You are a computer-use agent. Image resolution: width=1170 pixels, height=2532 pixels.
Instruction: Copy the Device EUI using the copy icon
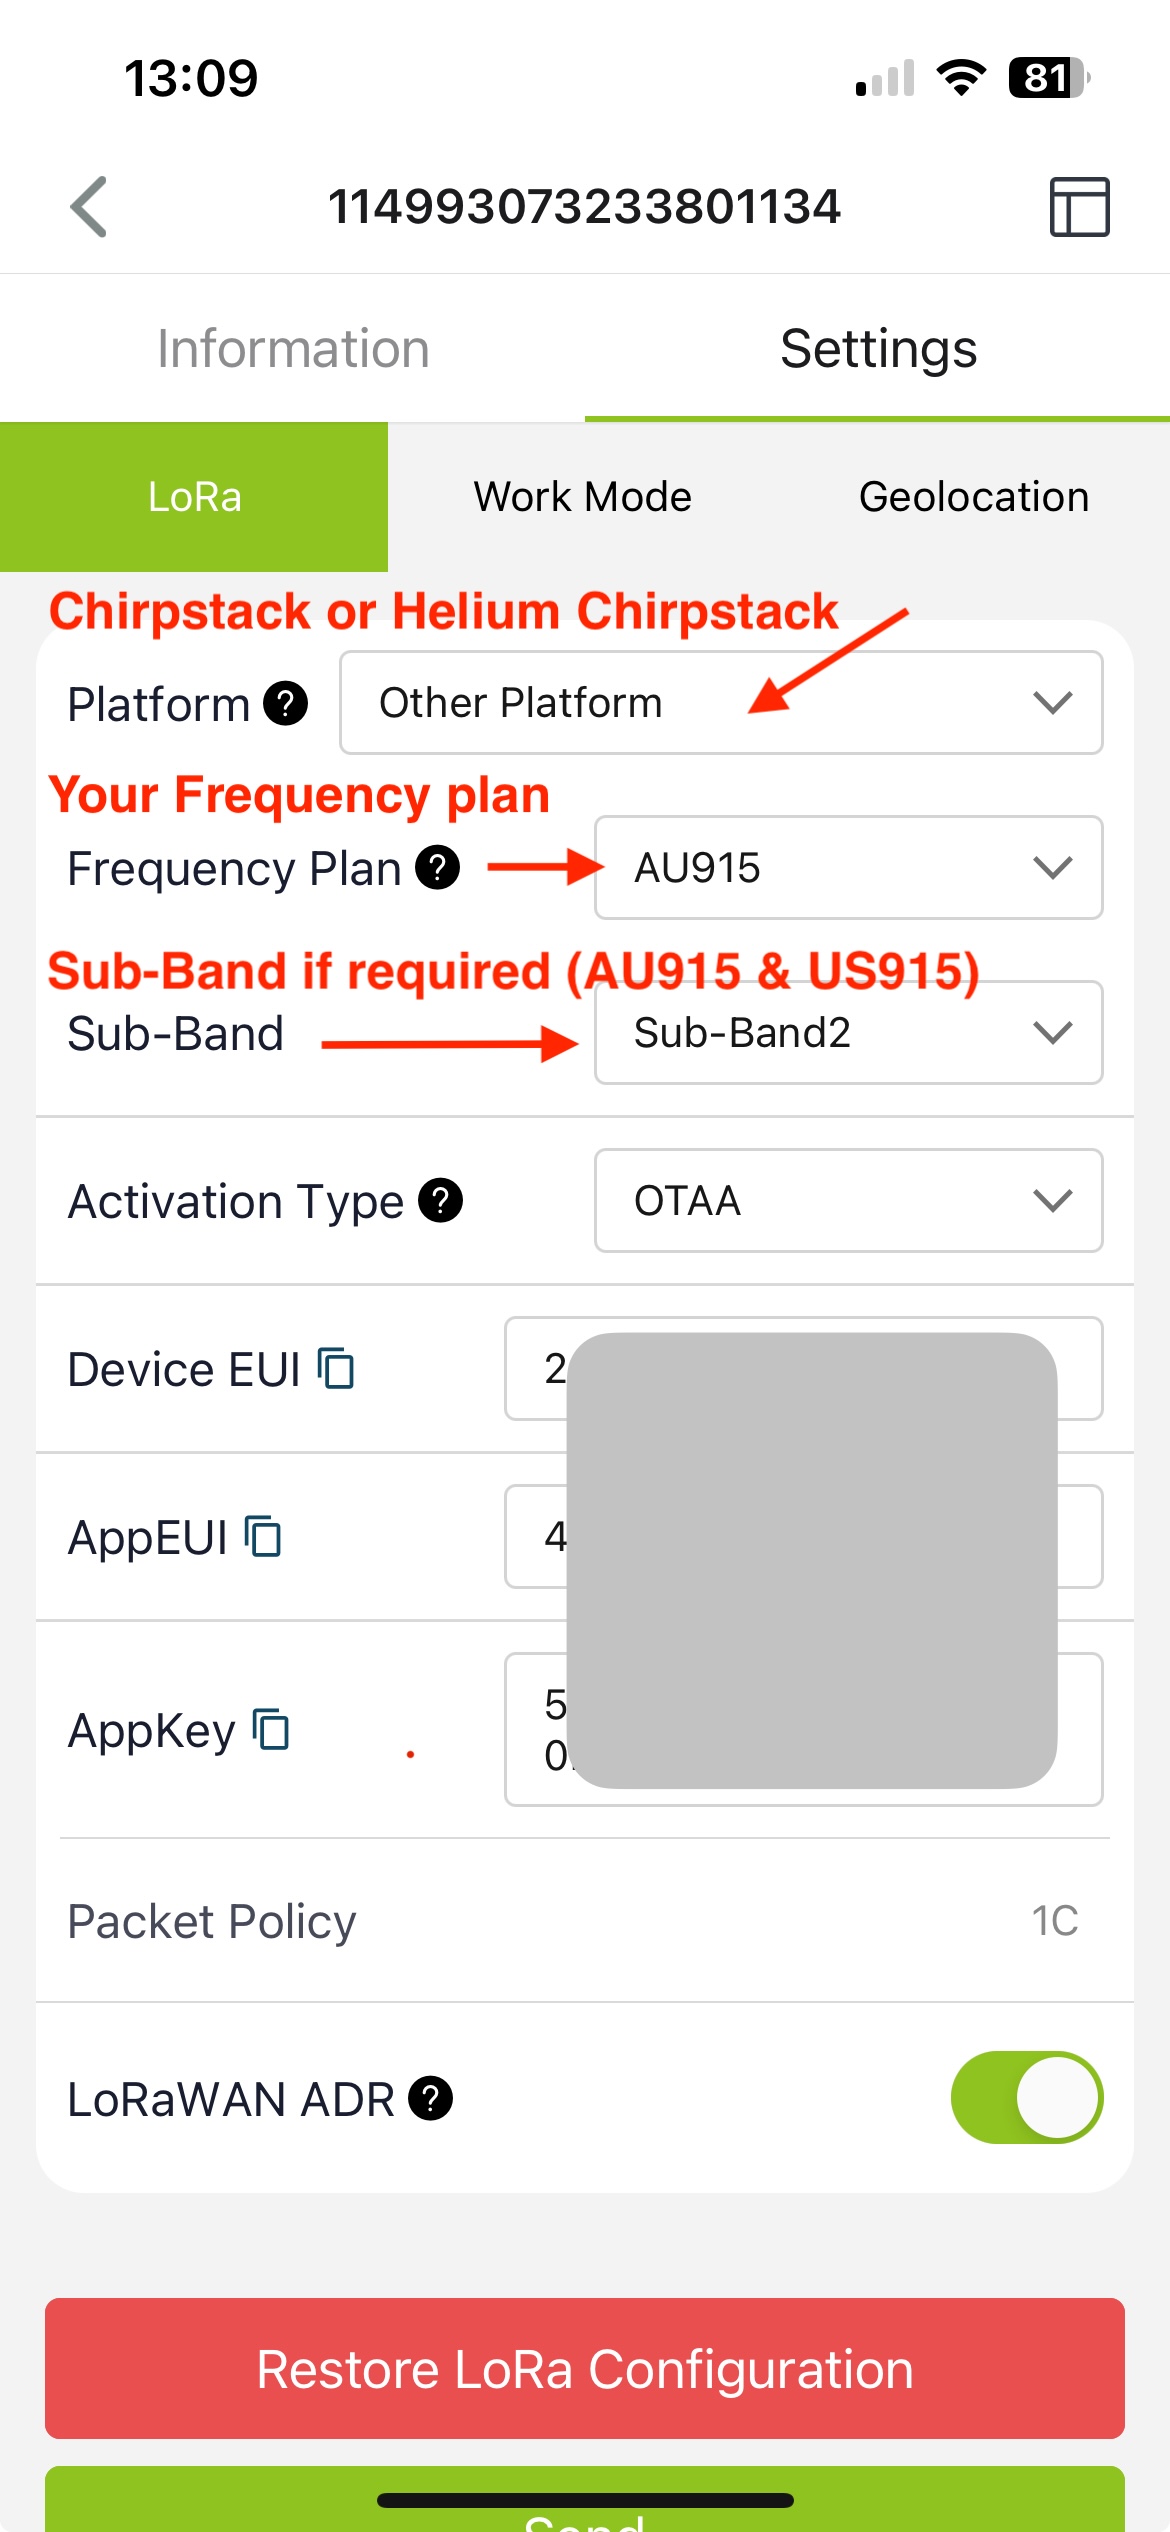(x=336, y=1368)
